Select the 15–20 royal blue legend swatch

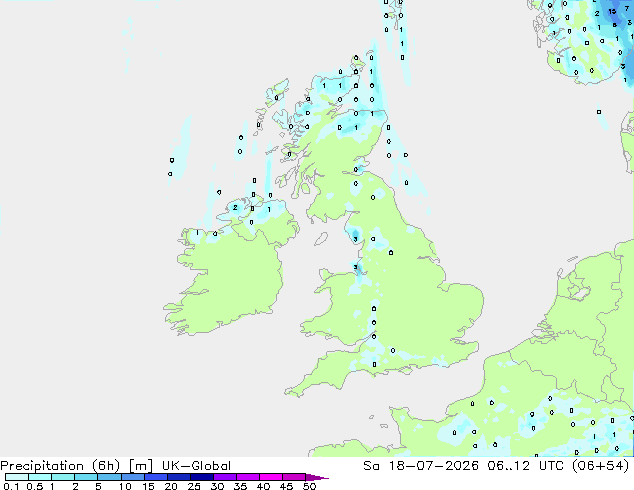(x=156, y=477)
